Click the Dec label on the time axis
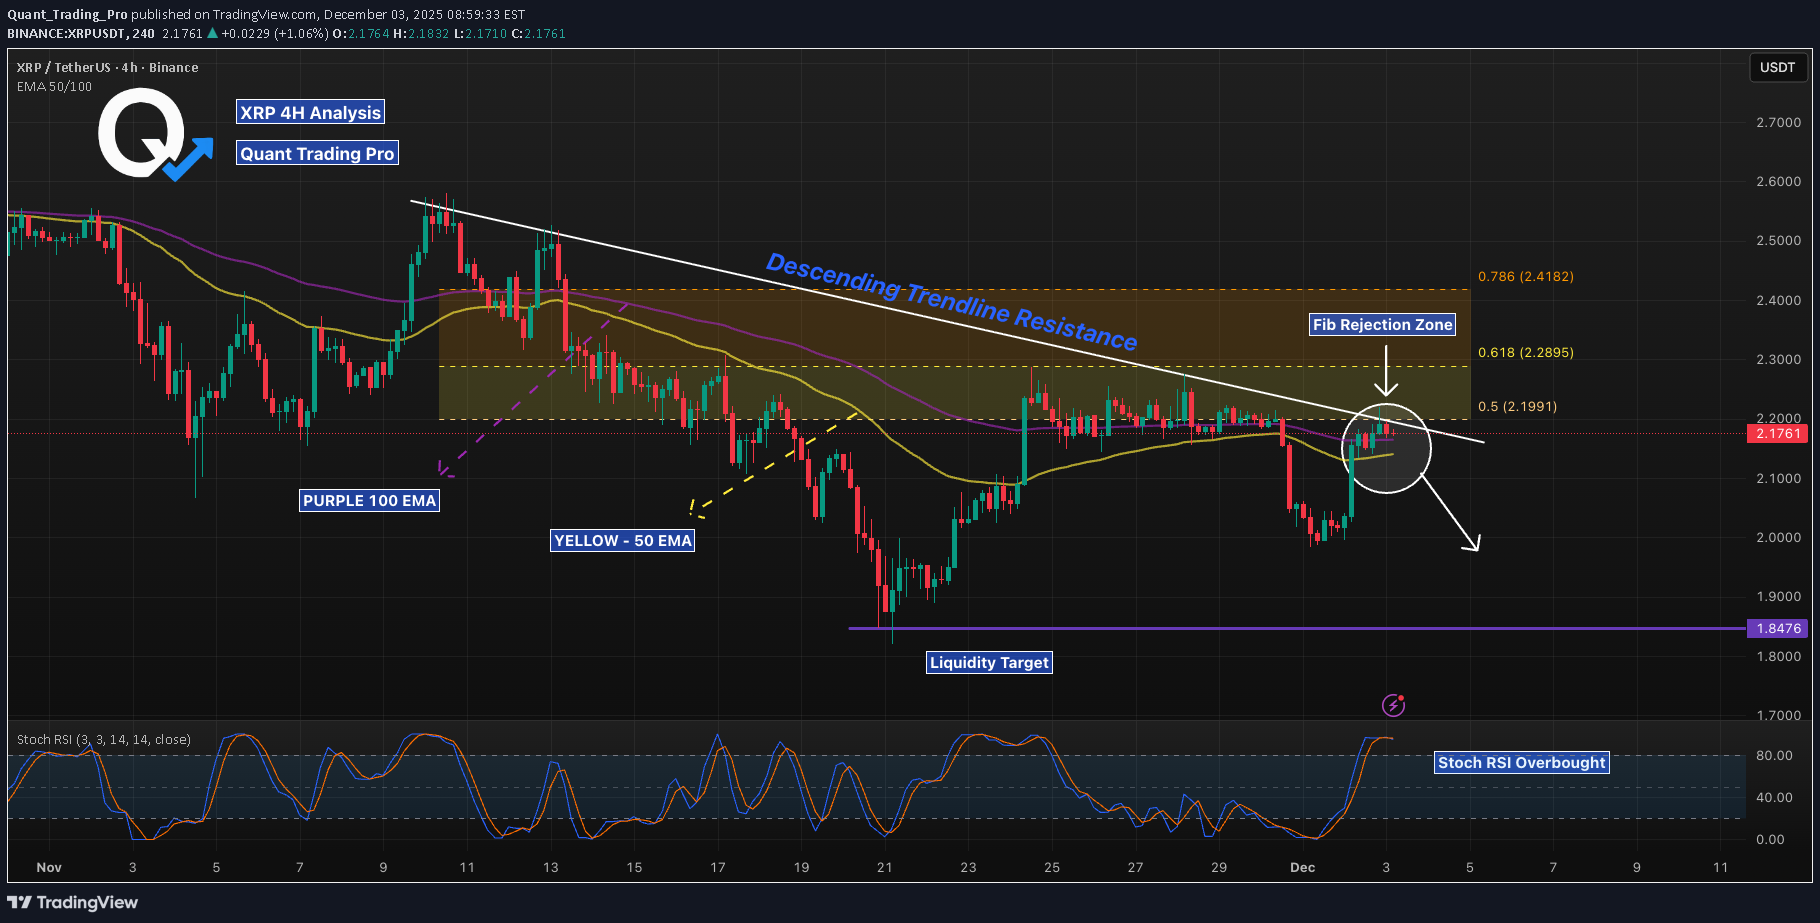This screenshot has height=923, width=1820. pyautogui.click(x=1301, y=868)
